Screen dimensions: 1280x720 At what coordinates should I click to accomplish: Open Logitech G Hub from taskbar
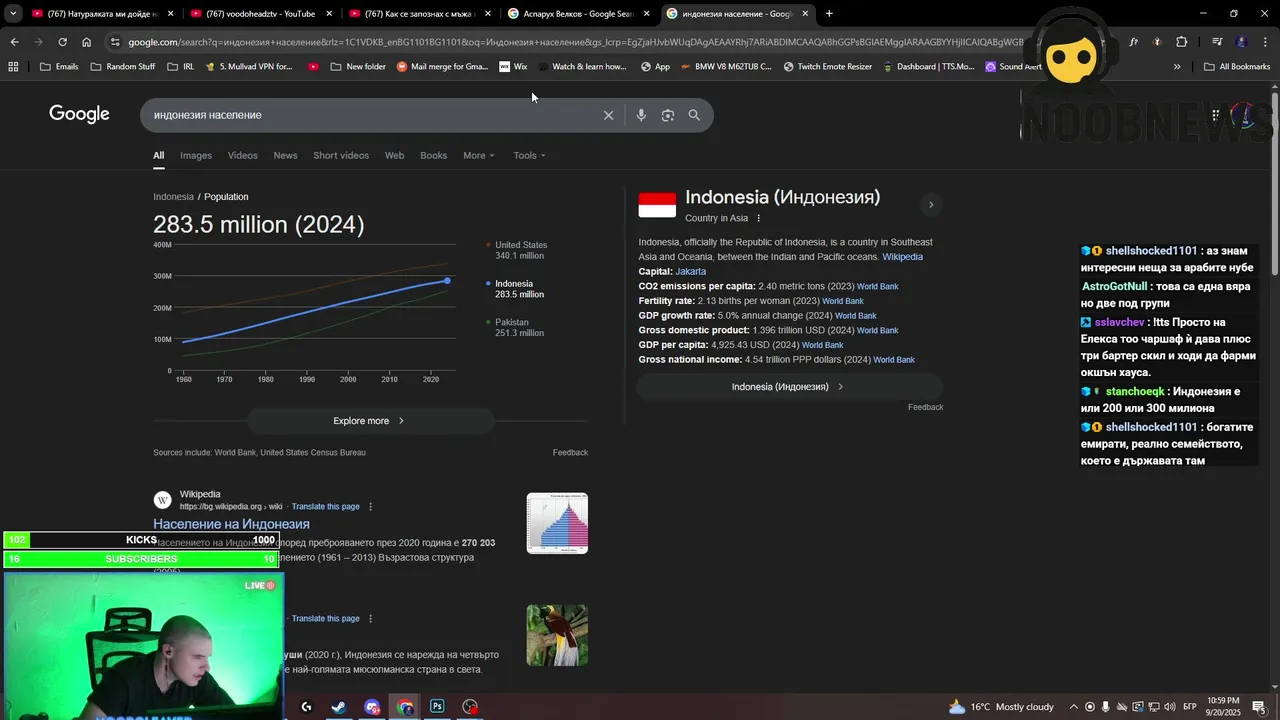point(306,707)
